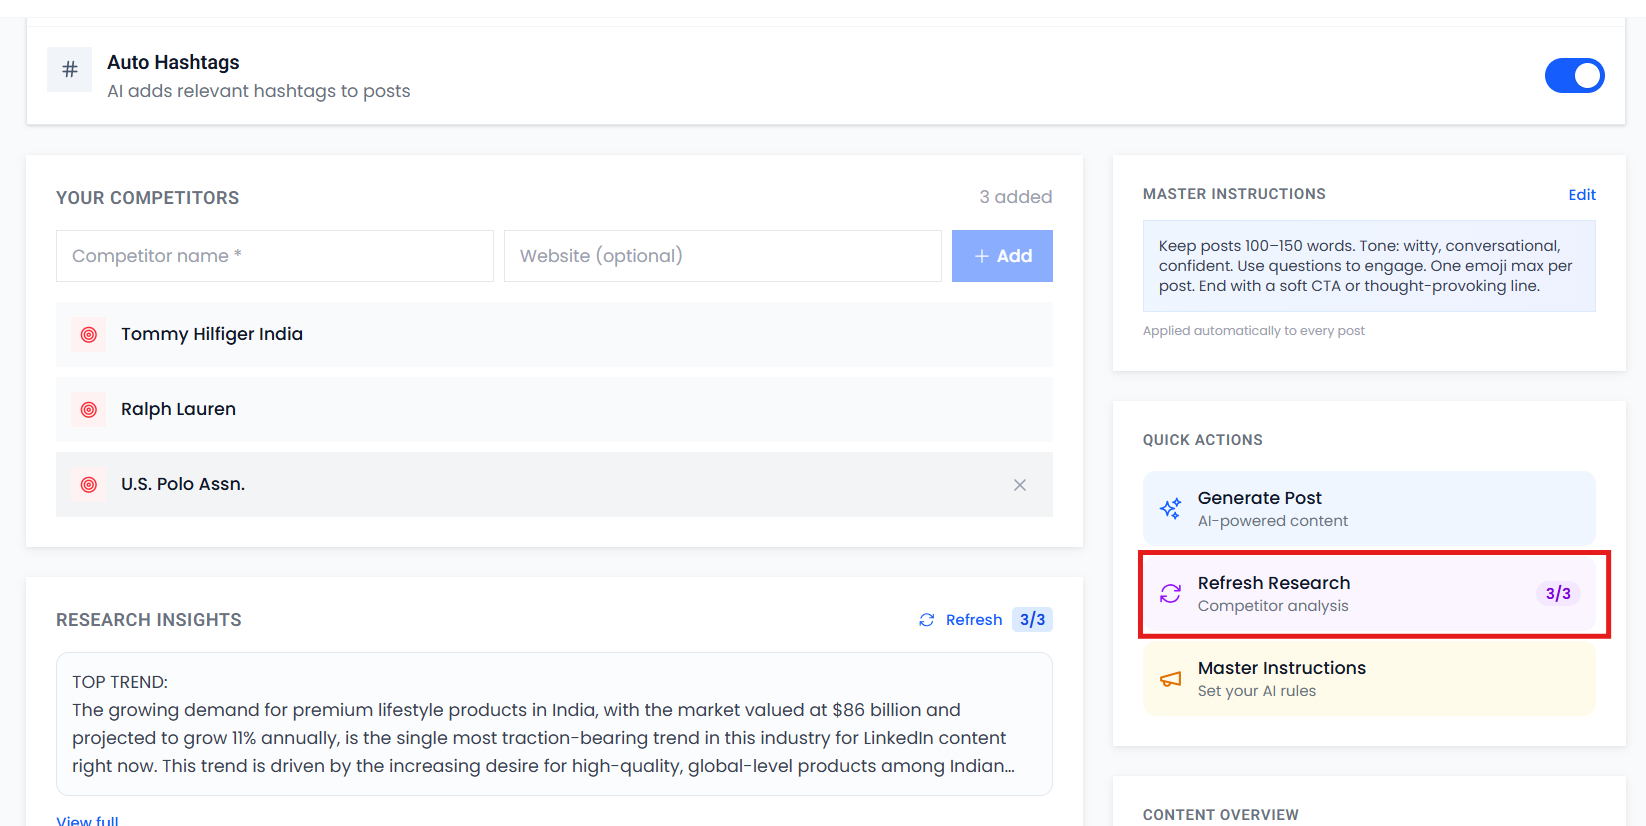Image resolution: width=1646 pixels, height=826 pixels.
Task: Open Generate Post quick action
Action: click(x=1369, y=508)
